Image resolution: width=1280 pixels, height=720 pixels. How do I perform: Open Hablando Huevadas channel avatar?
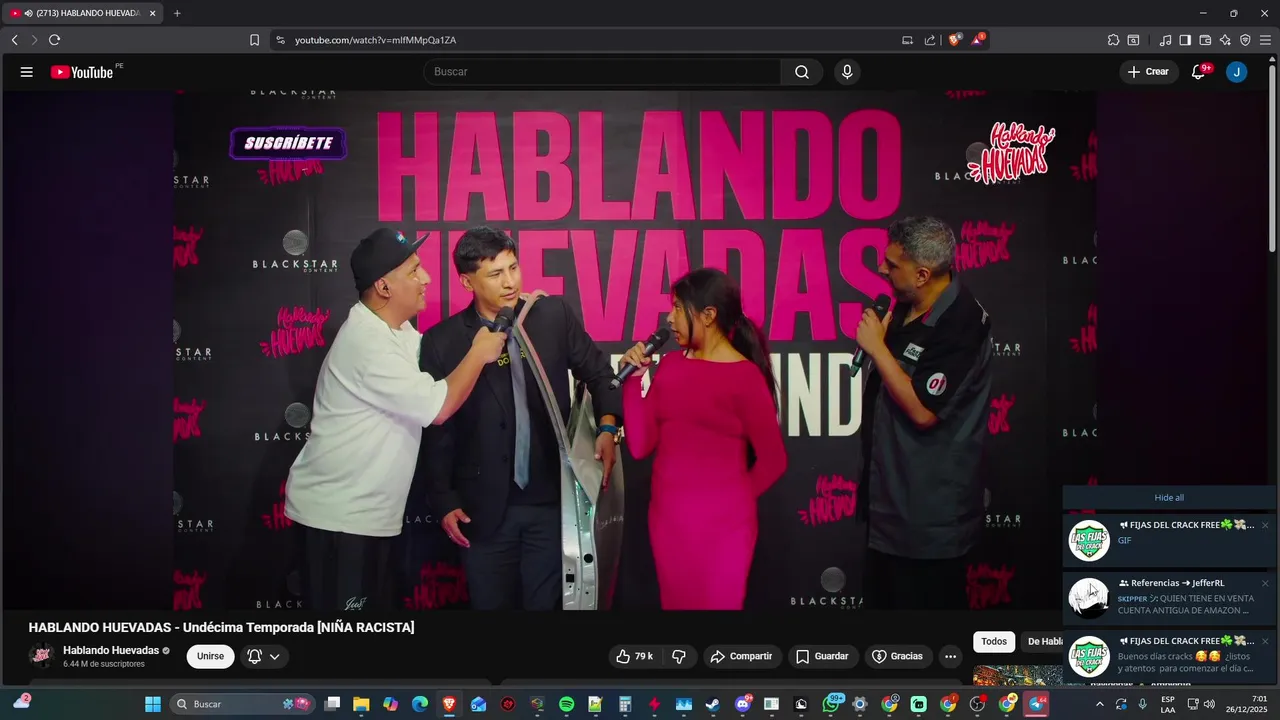click(x=41, y=656)
